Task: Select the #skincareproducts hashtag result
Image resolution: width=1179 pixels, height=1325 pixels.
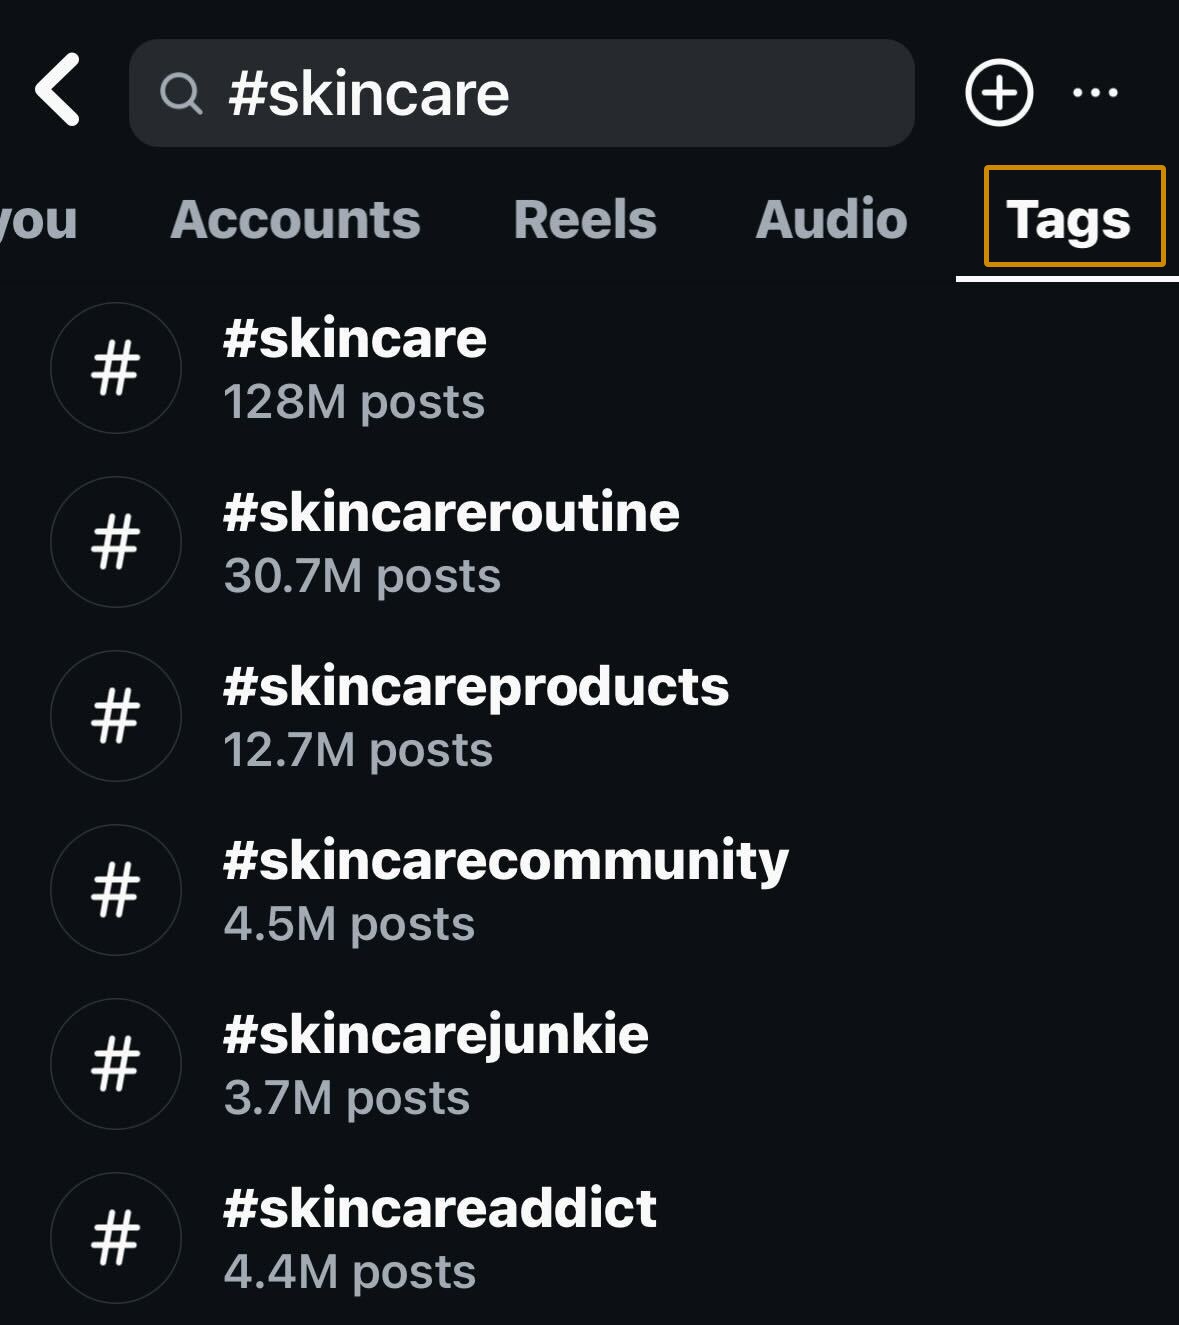Action: (476, 716)
